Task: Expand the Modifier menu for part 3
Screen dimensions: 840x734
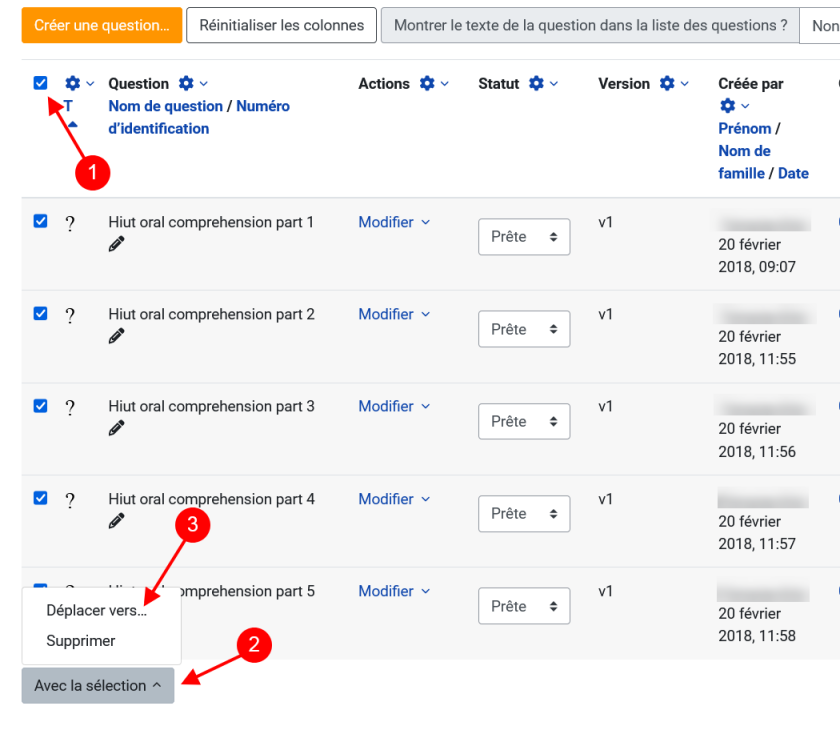Action: click(x=394, y=406)
